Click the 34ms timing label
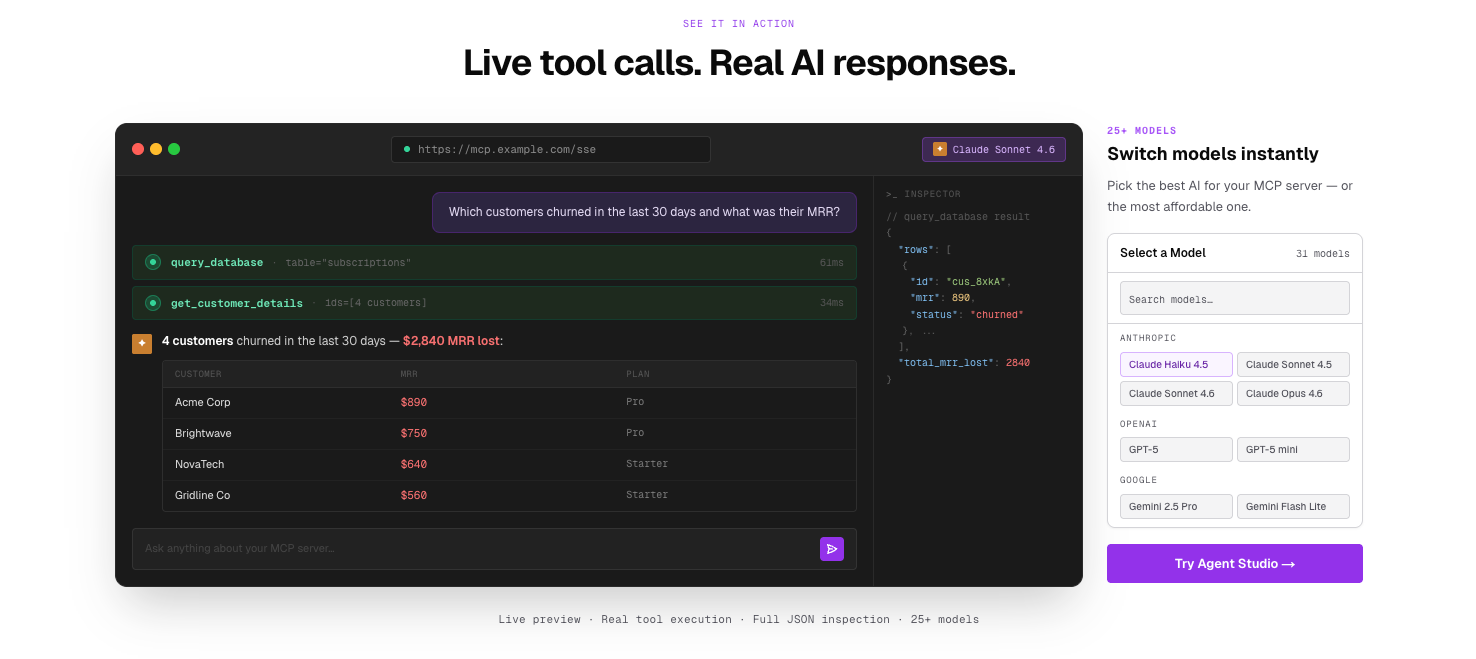Image resolution: width=1476 pixels, height=659 pixels. [x=832, y=303]
